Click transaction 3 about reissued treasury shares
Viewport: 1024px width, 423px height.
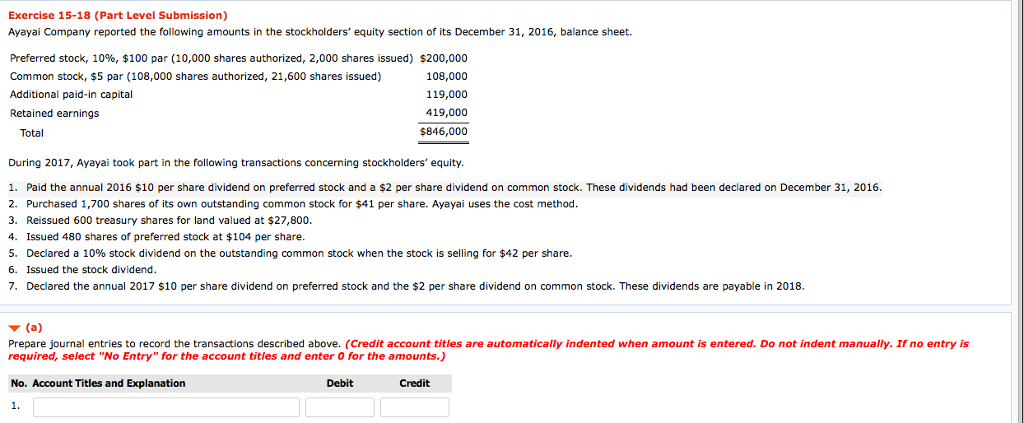166,220
